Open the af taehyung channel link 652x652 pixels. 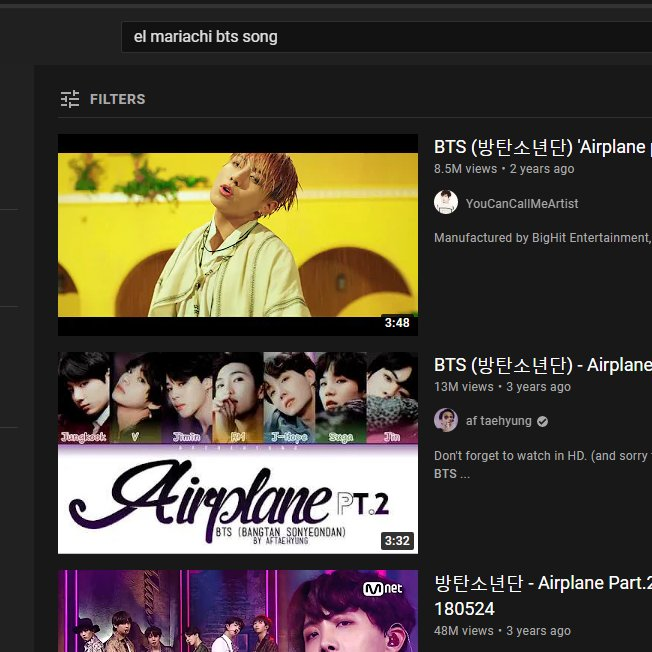pos(499,421)
